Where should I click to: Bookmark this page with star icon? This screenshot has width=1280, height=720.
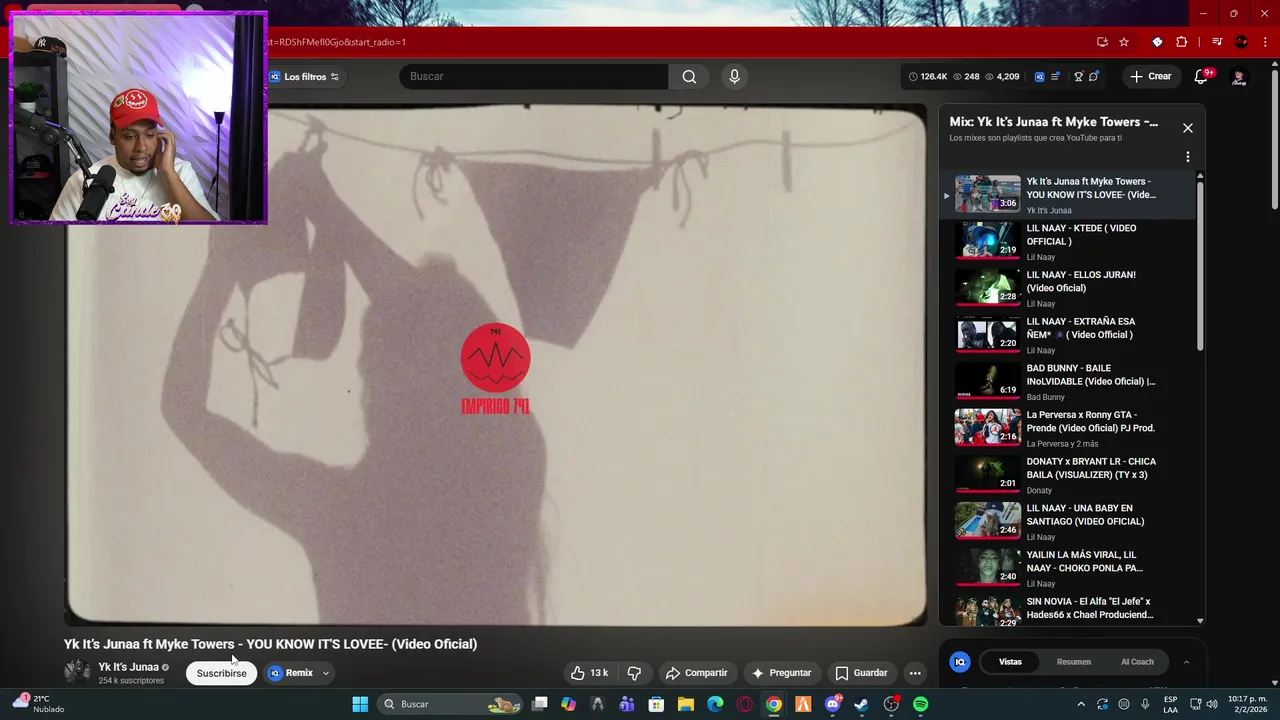pyautogui.click(x=1124, y=42)
